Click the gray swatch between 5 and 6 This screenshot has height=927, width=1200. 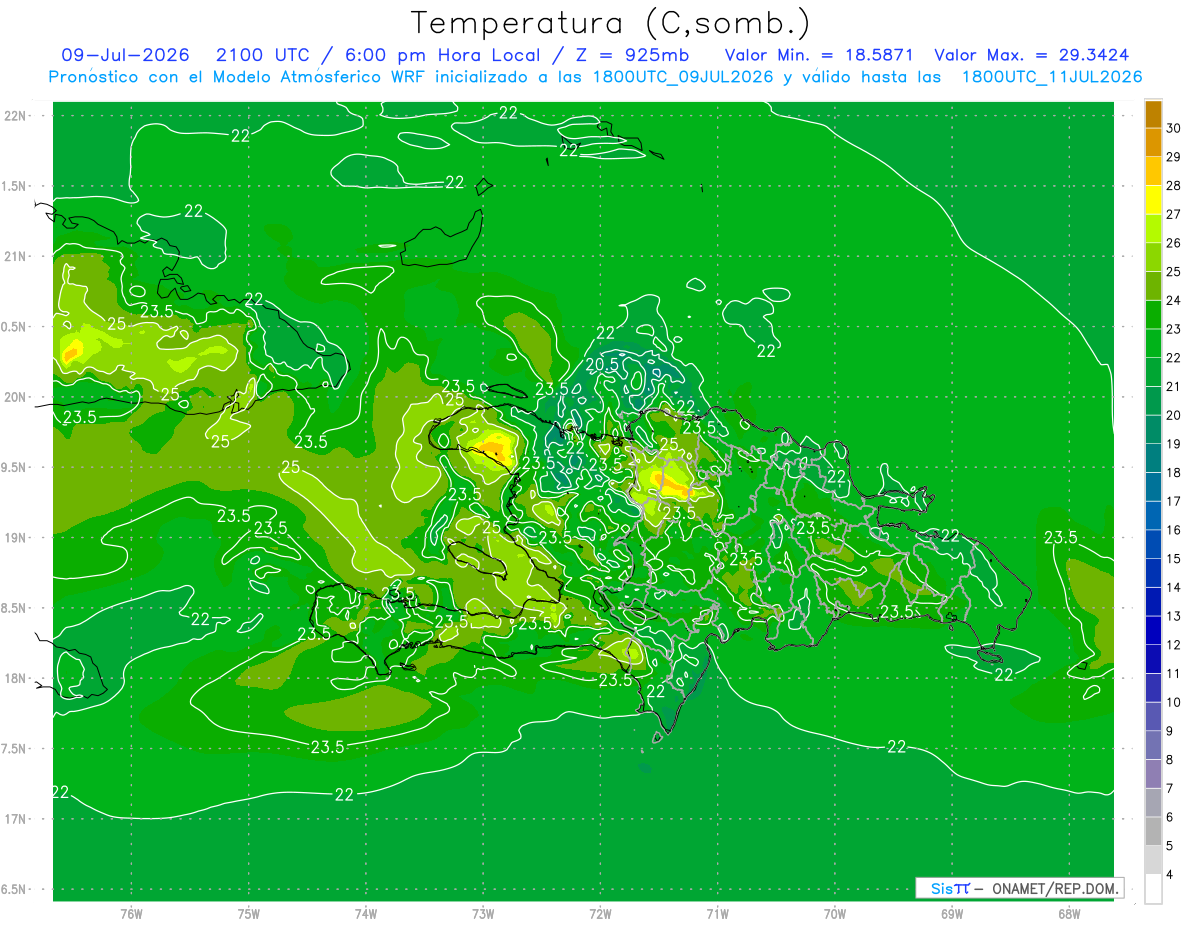(x=1153, y=832)
